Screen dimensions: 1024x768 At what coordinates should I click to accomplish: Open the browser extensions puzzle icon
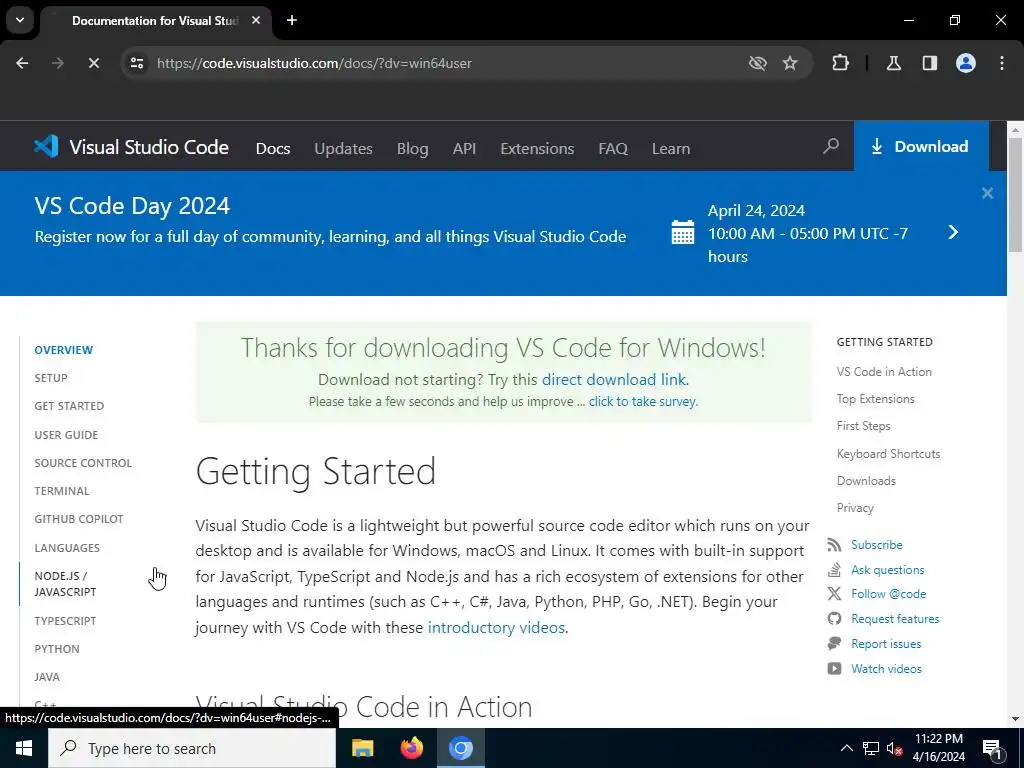(840, 63)
